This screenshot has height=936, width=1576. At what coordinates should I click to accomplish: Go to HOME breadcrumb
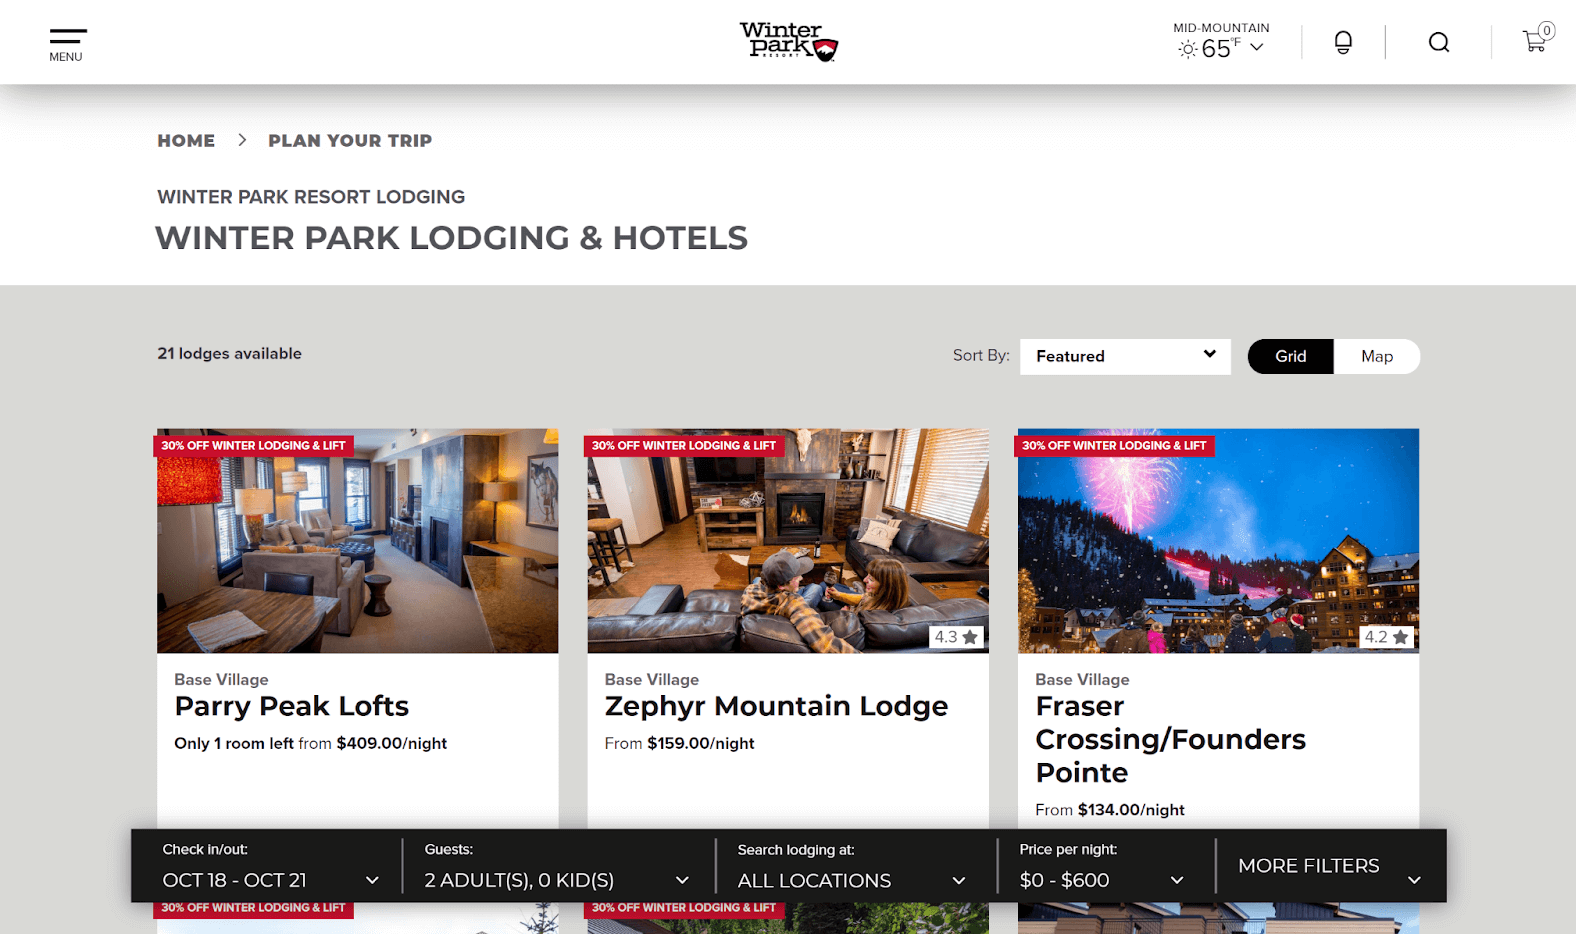tap(186, 141)
